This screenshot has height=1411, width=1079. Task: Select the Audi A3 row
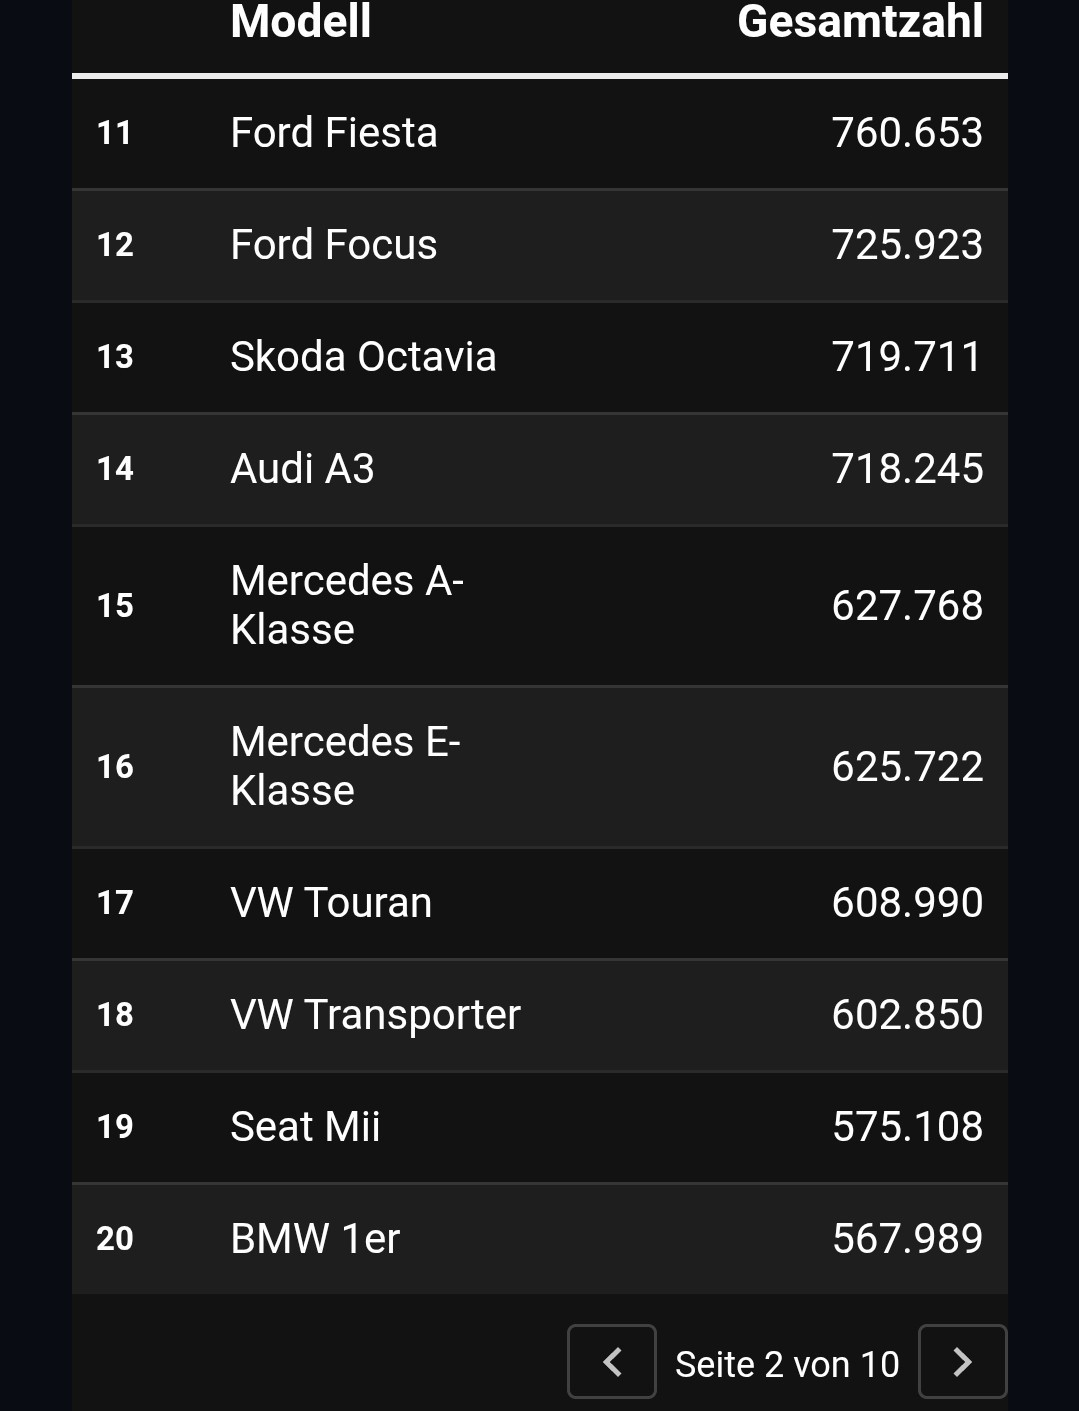coord(540,469)
